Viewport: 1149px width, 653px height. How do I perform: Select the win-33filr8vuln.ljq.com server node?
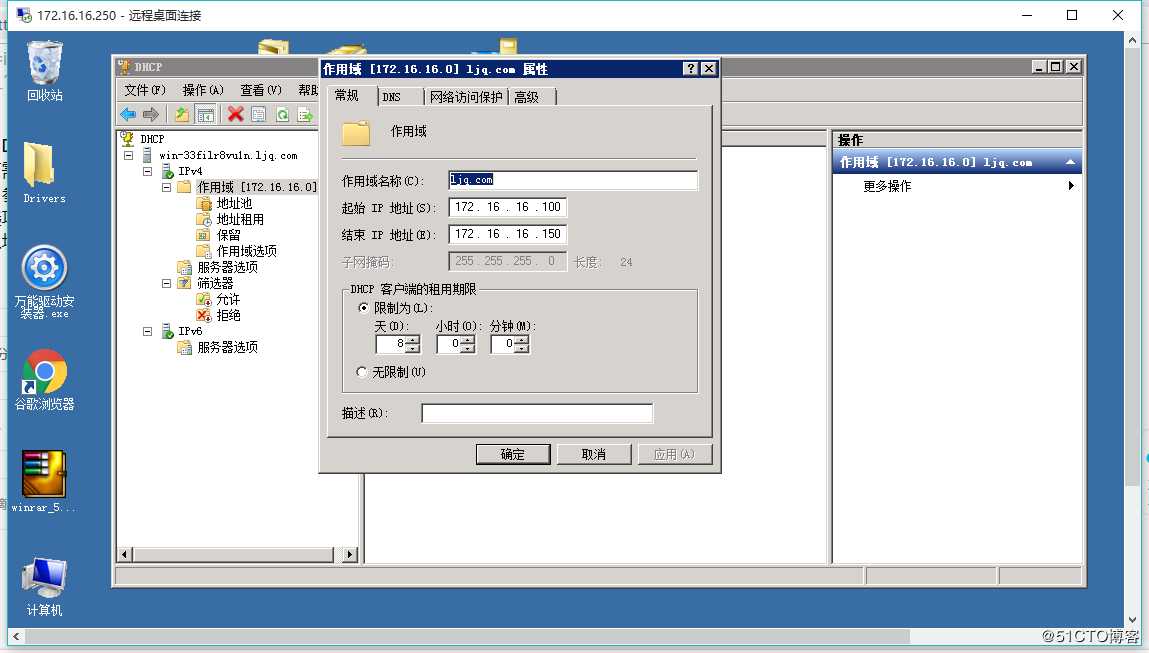(x=228, y=155)
